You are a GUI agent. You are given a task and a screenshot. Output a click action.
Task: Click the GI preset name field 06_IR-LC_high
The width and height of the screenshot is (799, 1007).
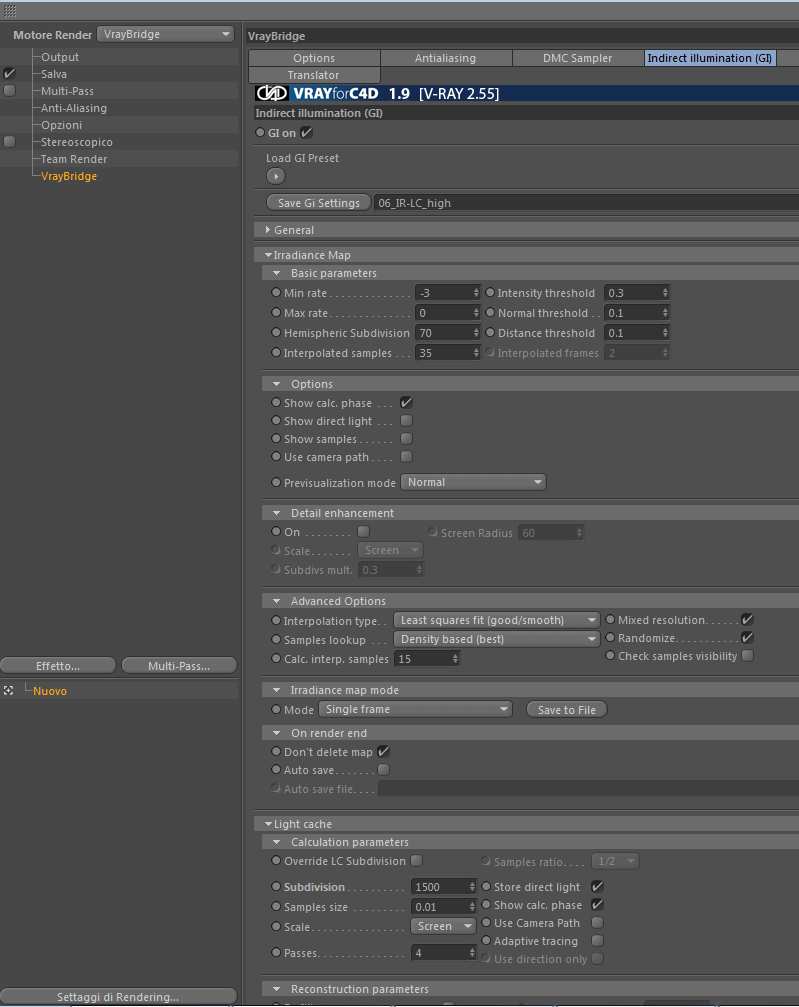(x=586, y=203)
